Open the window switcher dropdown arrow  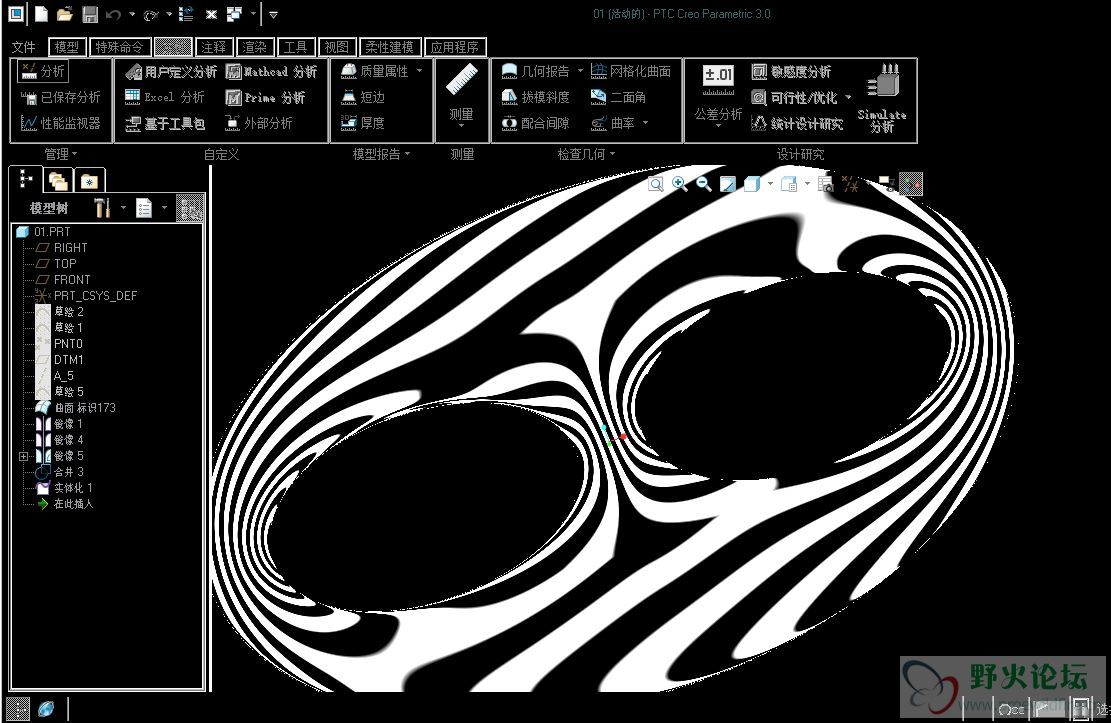(253, 14)
